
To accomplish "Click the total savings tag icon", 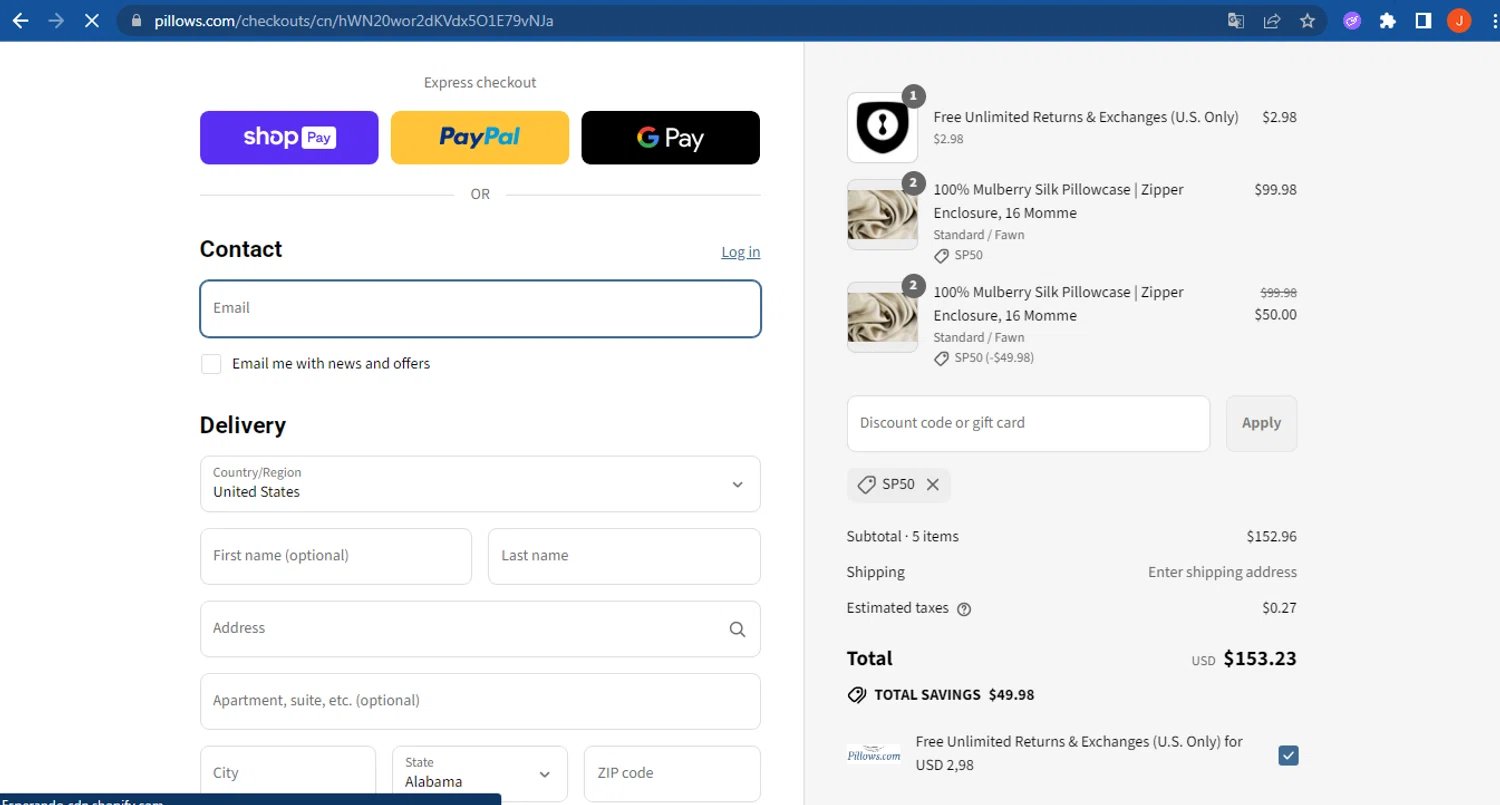I will coord(856,695).
